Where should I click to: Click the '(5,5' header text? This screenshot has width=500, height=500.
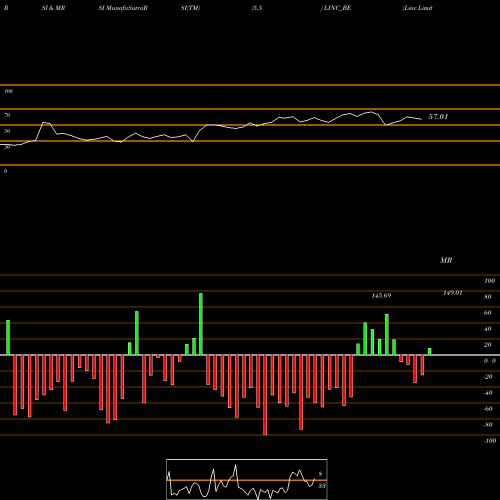pos(257,8)
